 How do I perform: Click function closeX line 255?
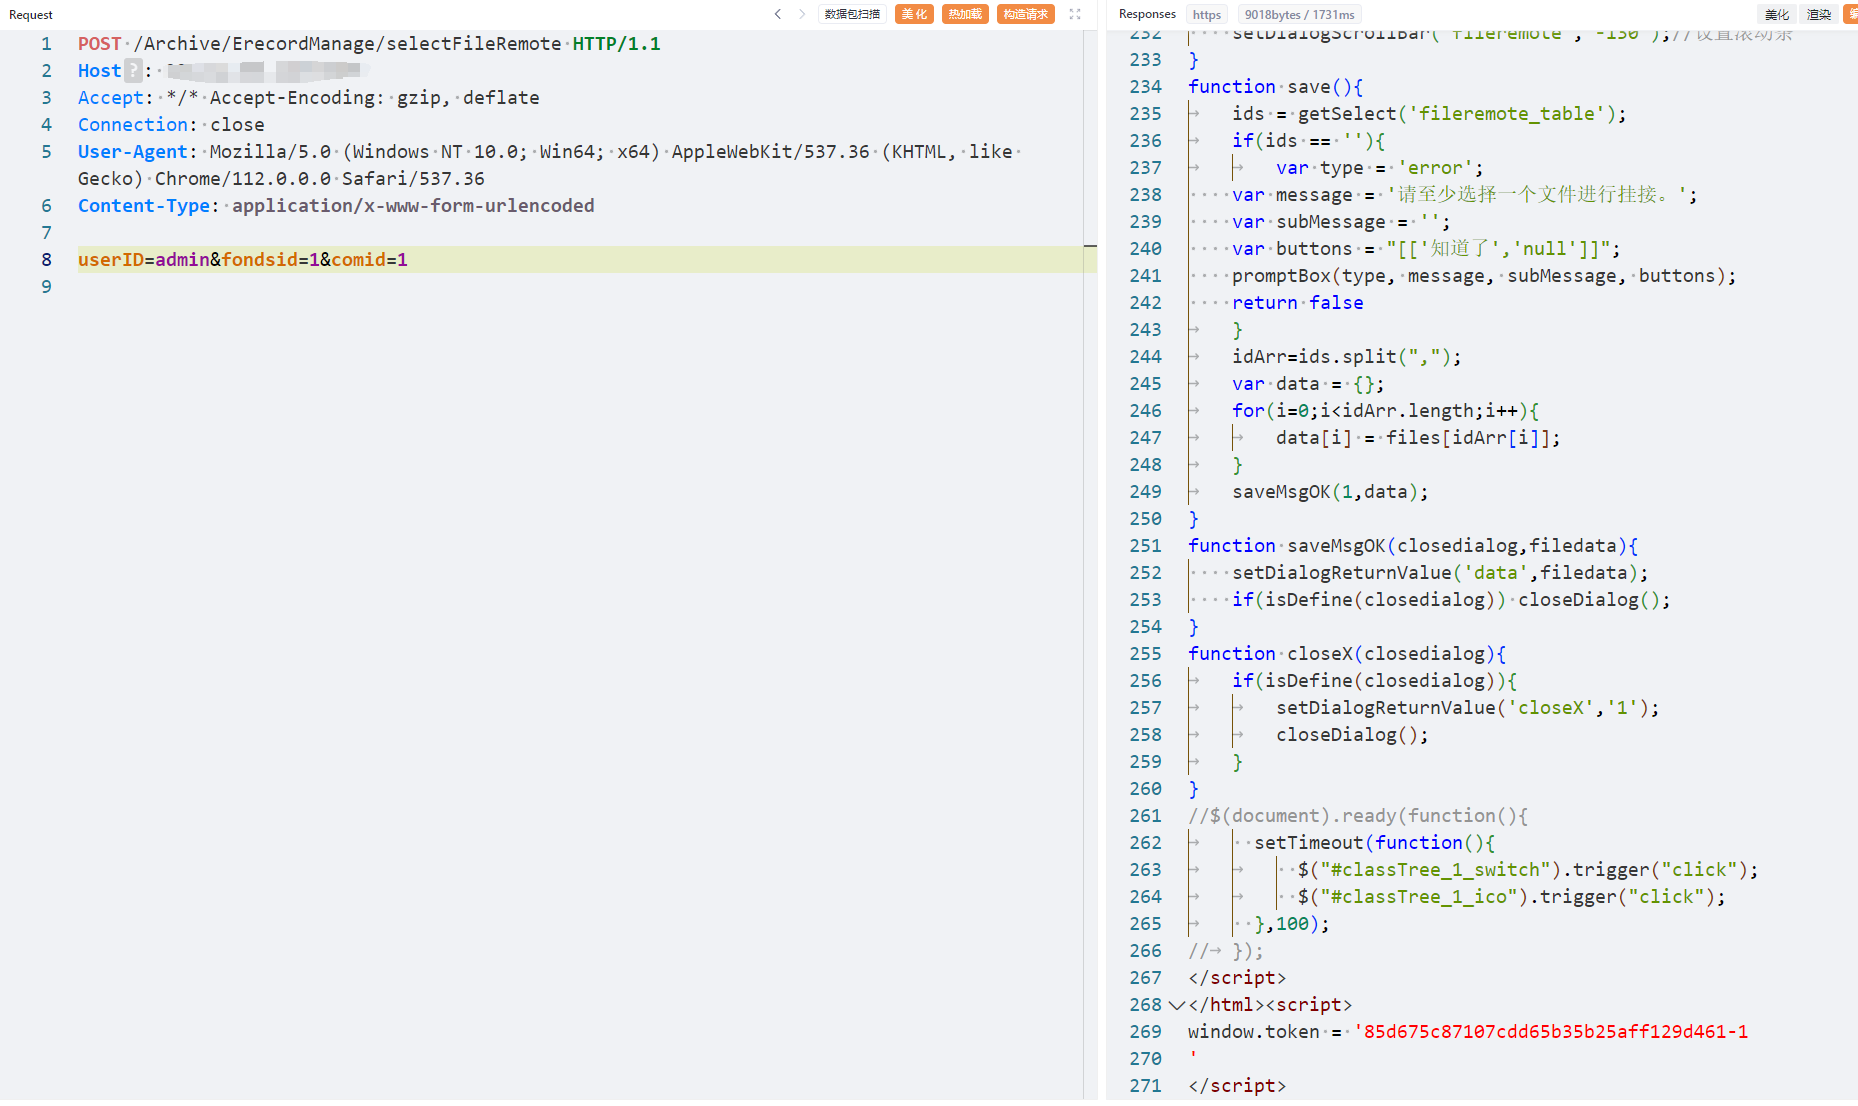tap(1347, 654)
